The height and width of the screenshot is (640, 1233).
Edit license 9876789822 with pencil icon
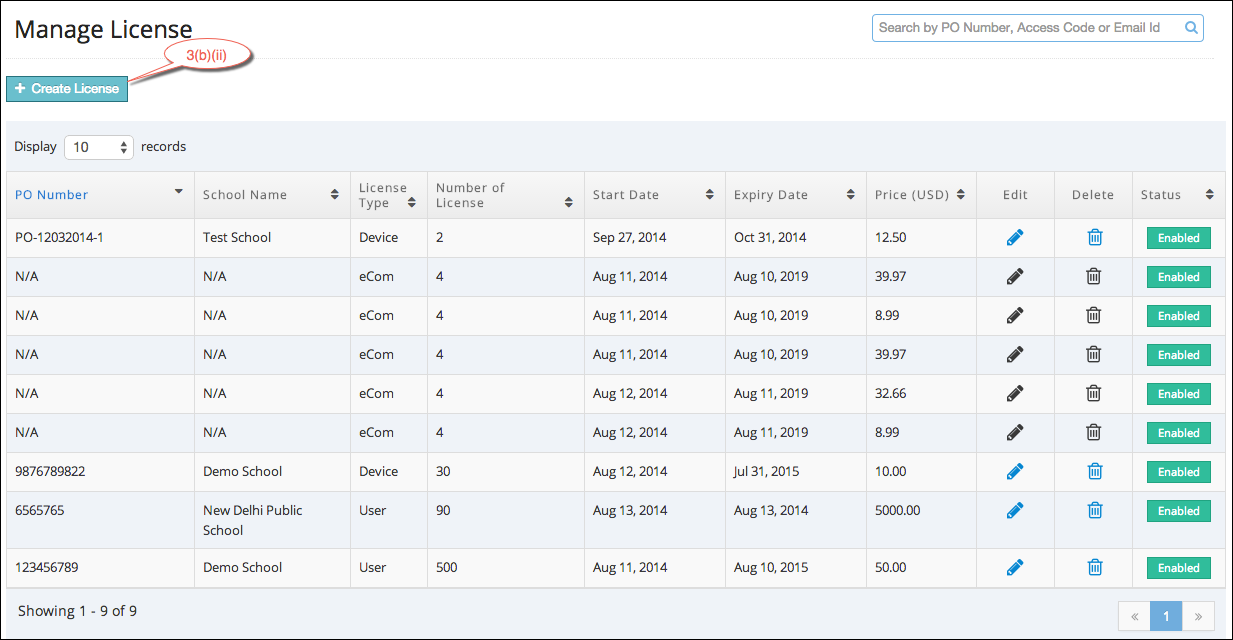coord(1015,472)
